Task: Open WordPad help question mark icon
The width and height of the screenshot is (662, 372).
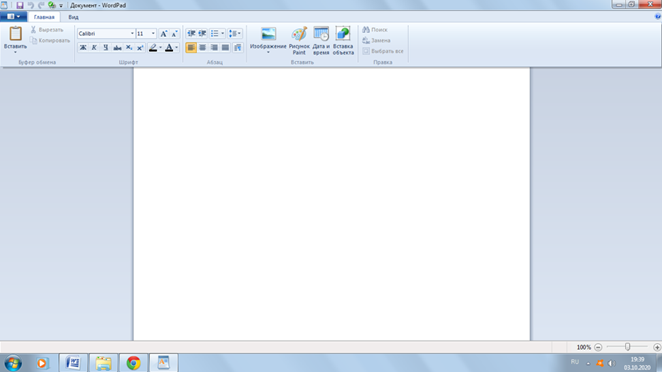Action: (658, 16)
